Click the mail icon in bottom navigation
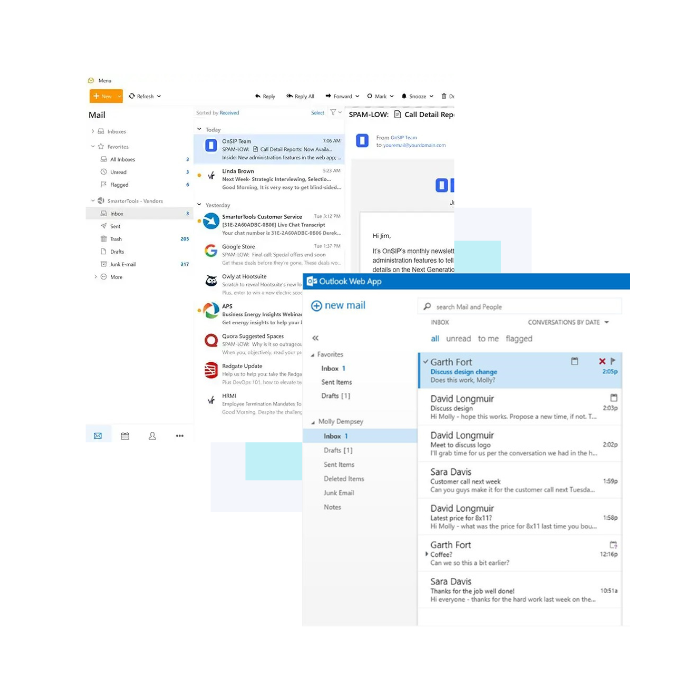The width and height of the screenshot is (700, 700). click(98, 436)
